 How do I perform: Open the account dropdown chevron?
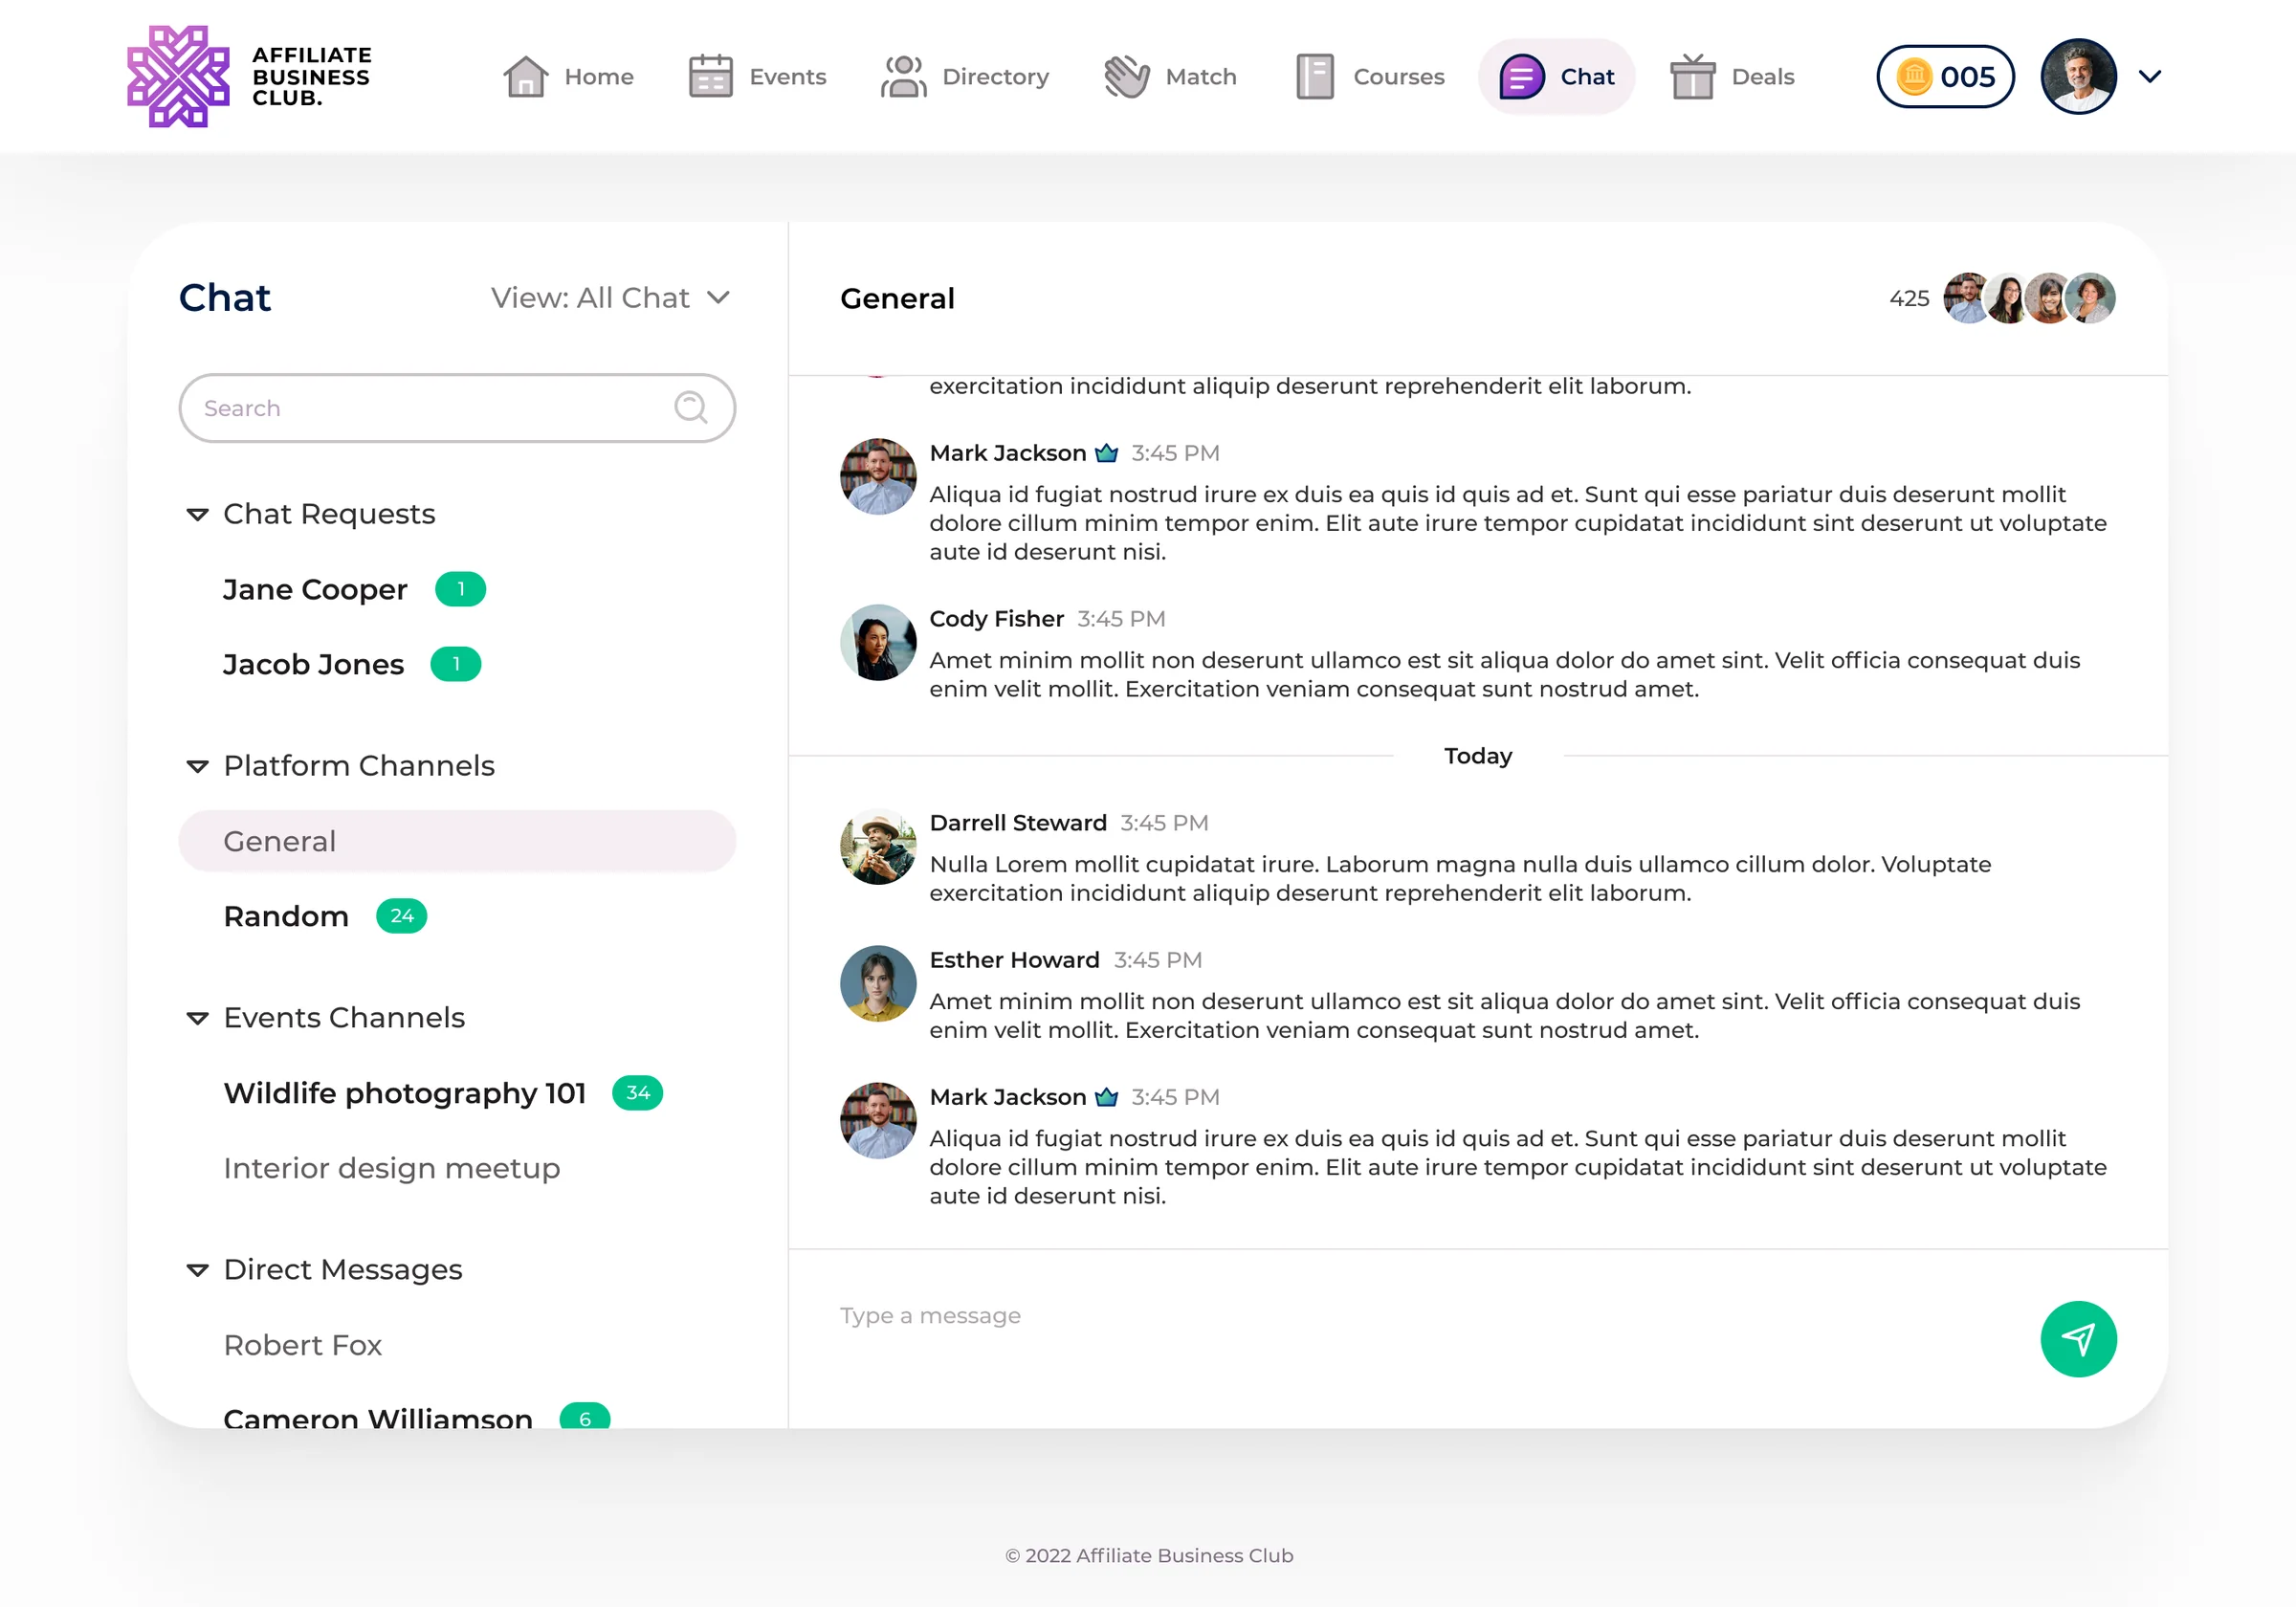coord(2149,76)
